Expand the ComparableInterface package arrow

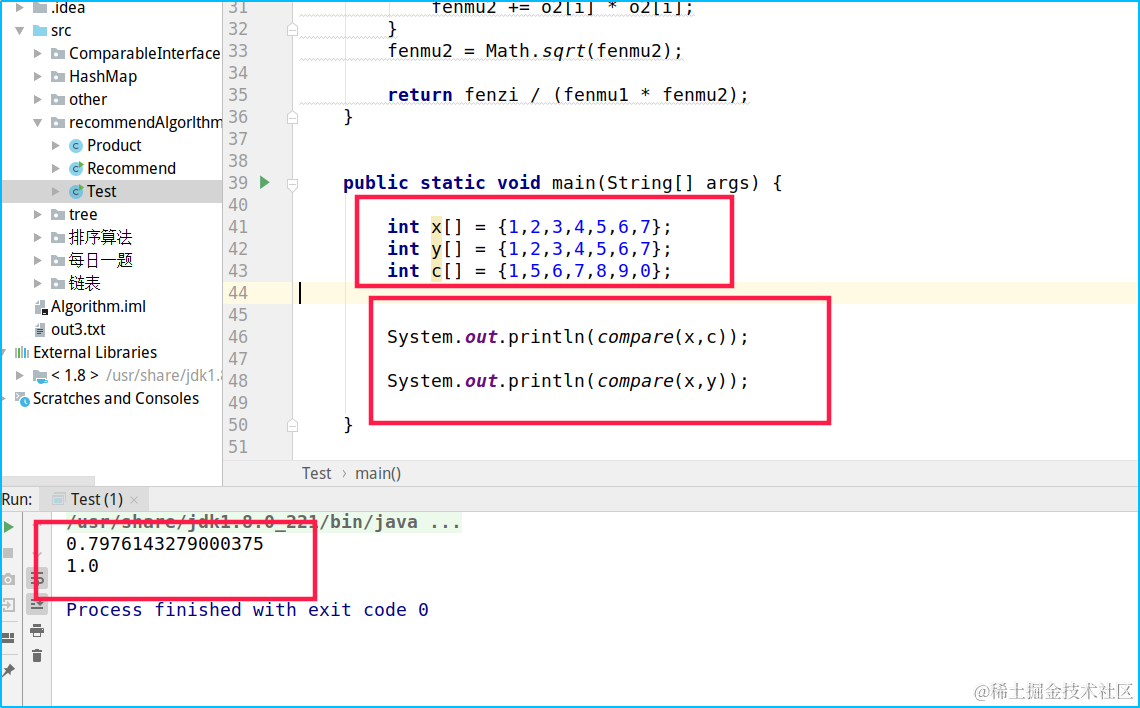click(38, 54)
